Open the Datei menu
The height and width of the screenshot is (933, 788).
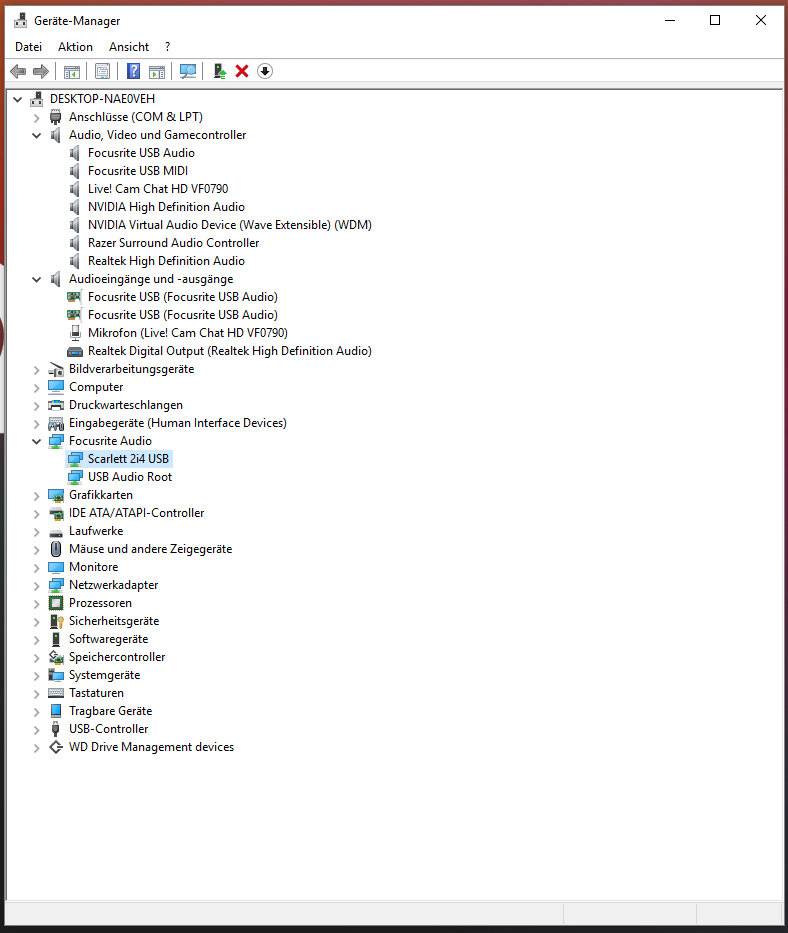pyautogui.click(x=29, y=46)
